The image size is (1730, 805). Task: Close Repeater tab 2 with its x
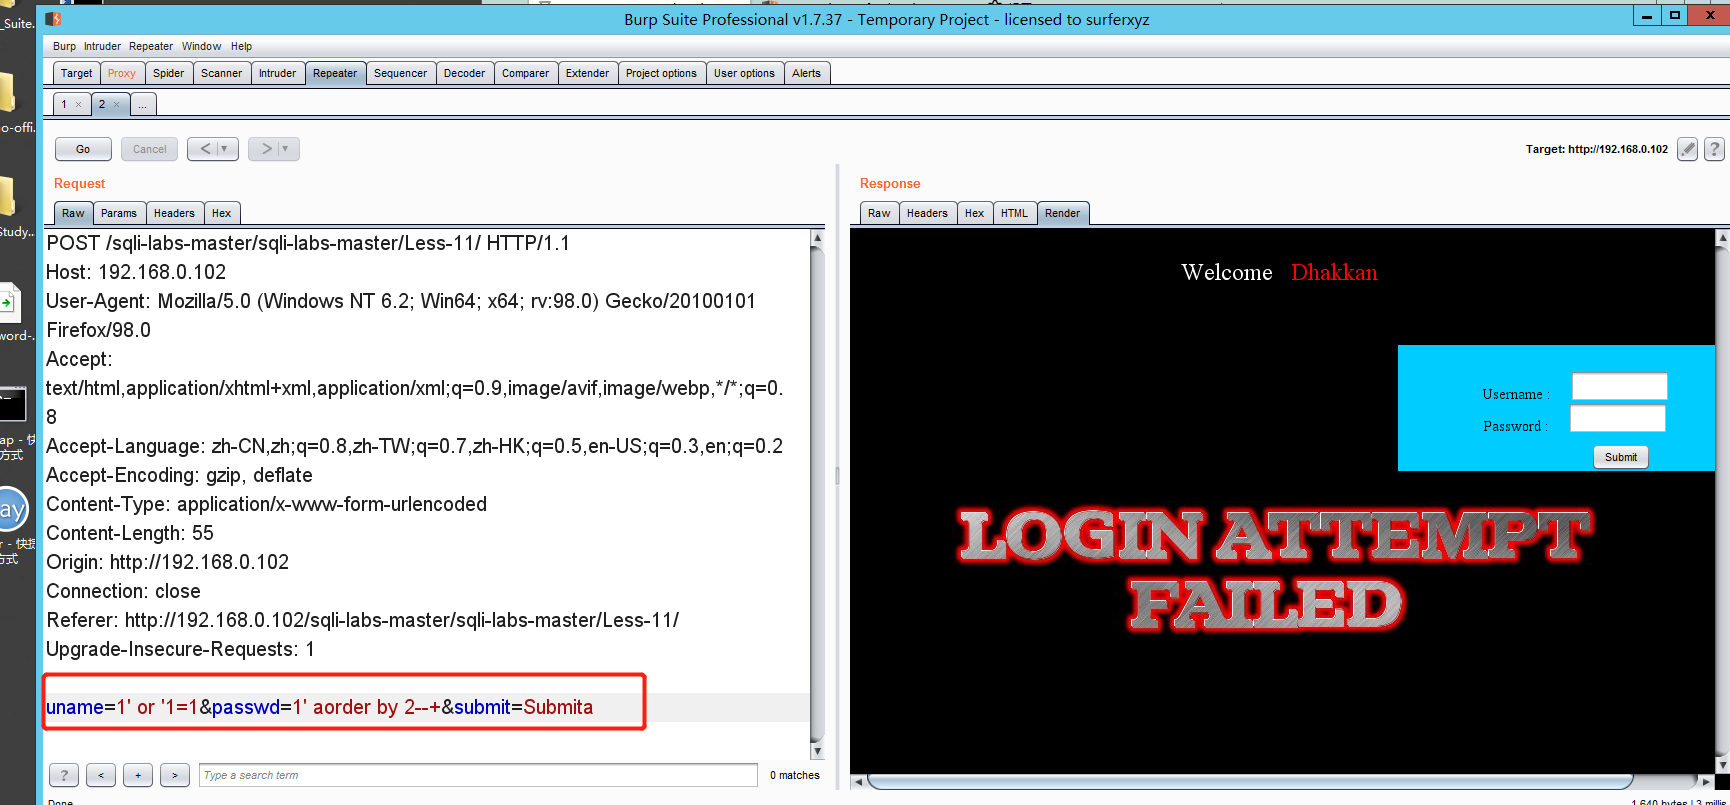point(116,104)
